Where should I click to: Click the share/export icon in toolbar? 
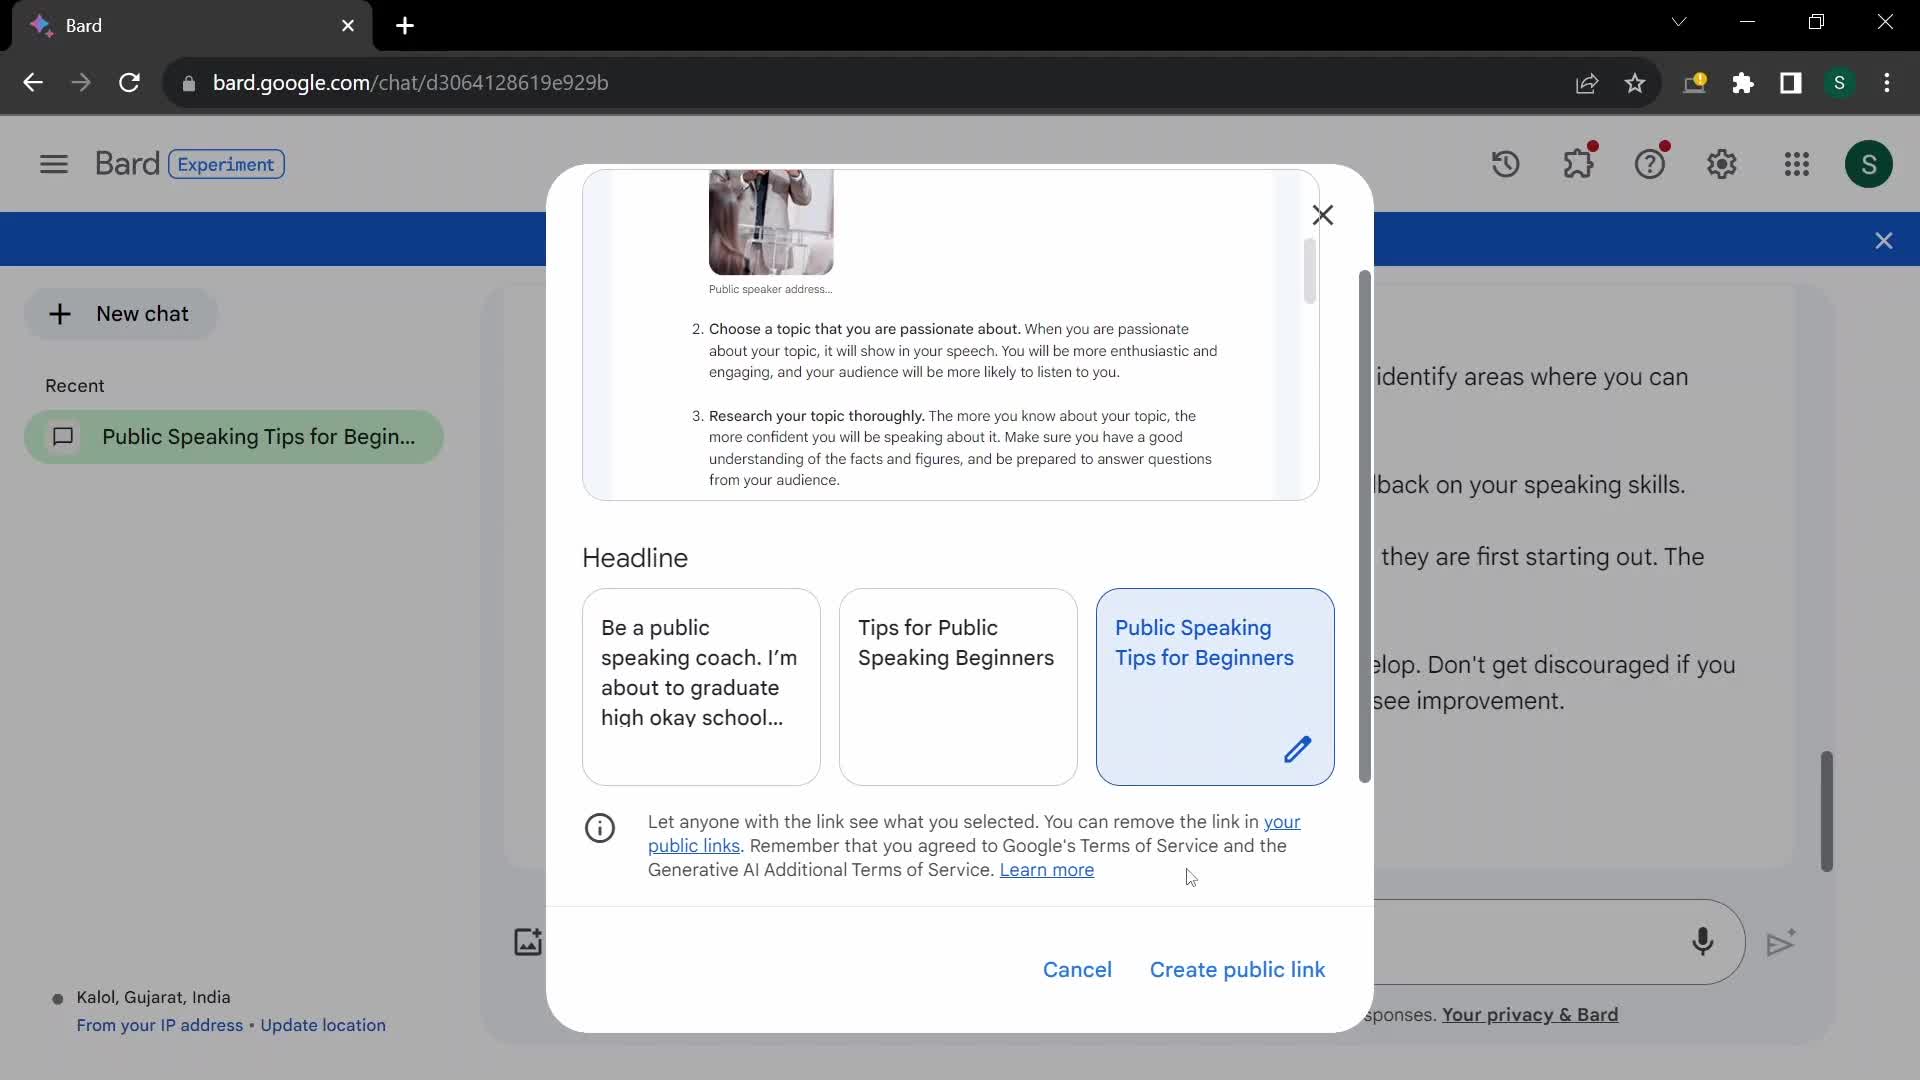point(1590,83)
